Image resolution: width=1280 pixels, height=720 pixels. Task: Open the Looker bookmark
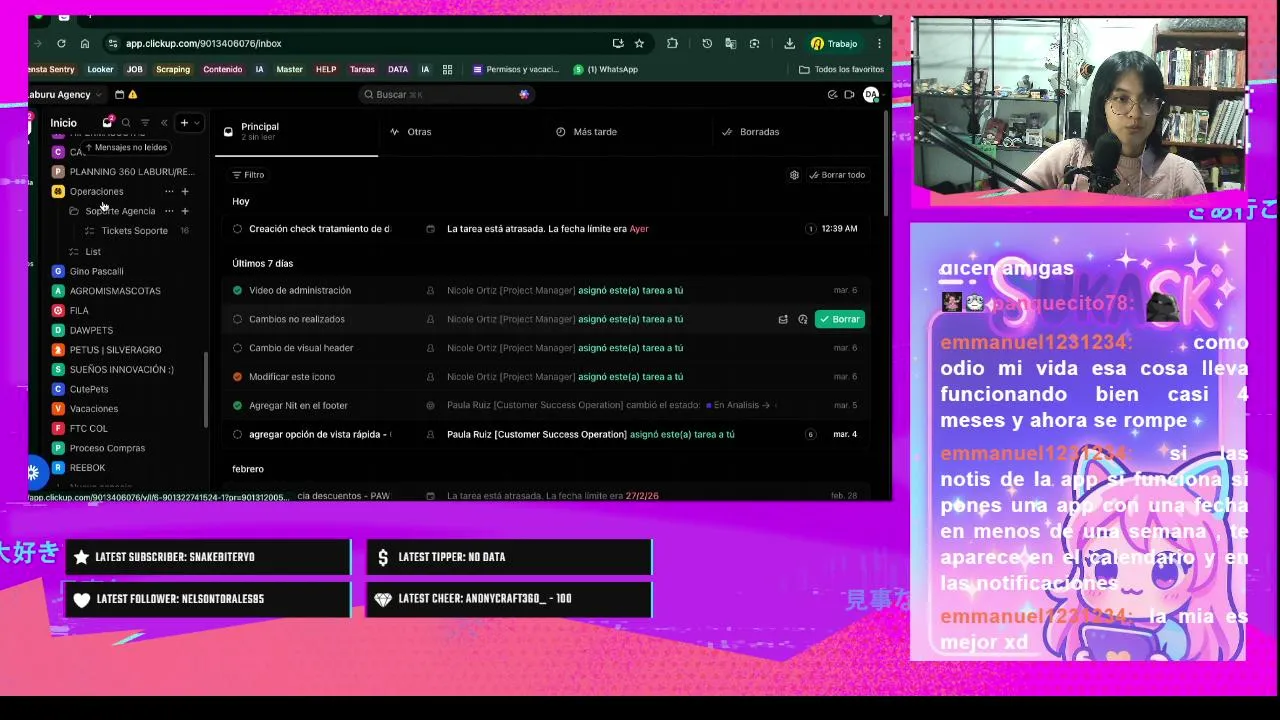(100, 69)
